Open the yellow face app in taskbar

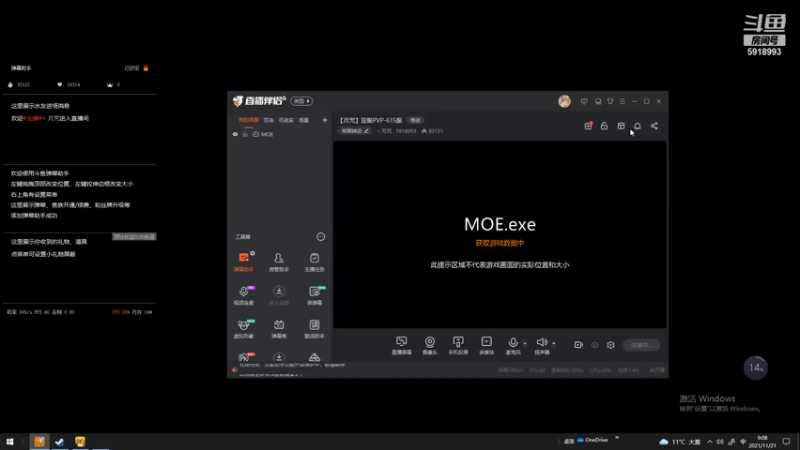tap(80, 441)
